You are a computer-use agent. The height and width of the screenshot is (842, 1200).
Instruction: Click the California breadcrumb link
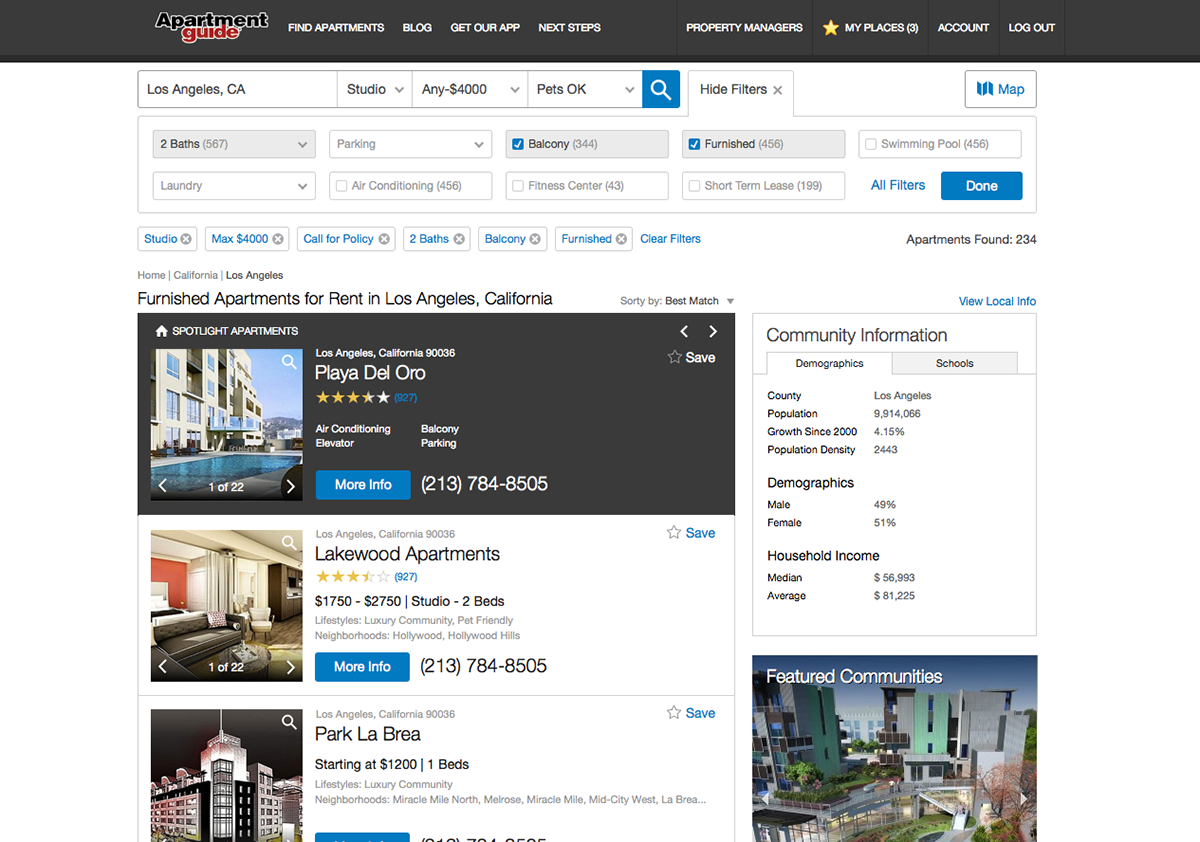[x=195, y=275]
